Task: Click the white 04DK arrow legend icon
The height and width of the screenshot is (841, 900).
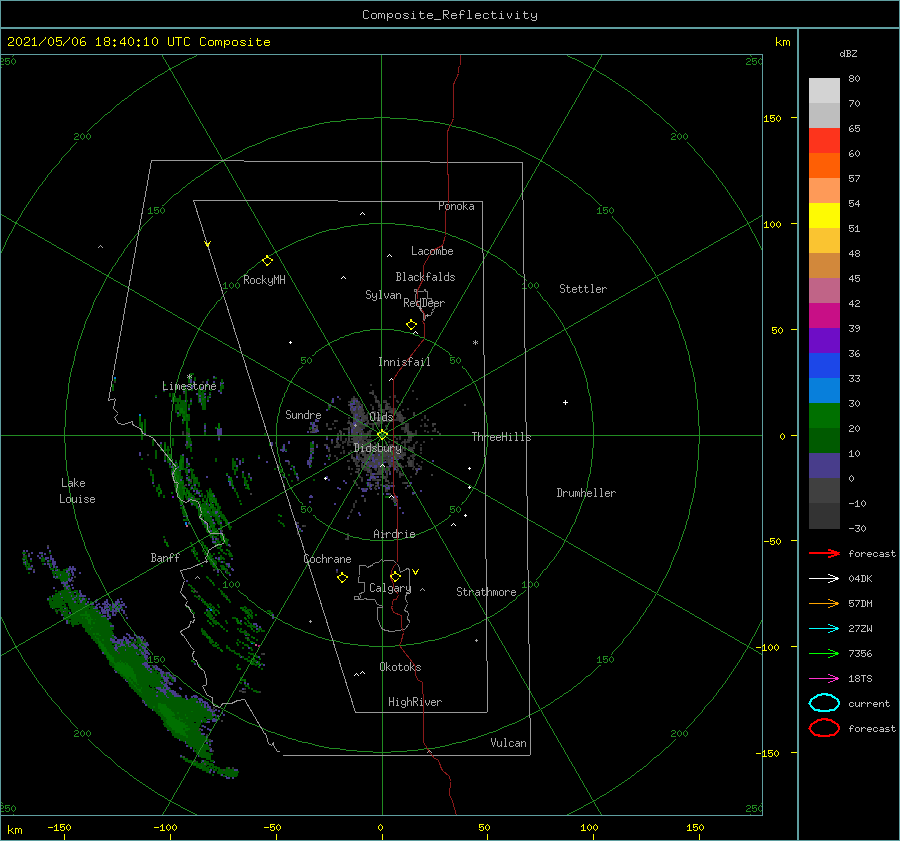Action: [824, 579]
